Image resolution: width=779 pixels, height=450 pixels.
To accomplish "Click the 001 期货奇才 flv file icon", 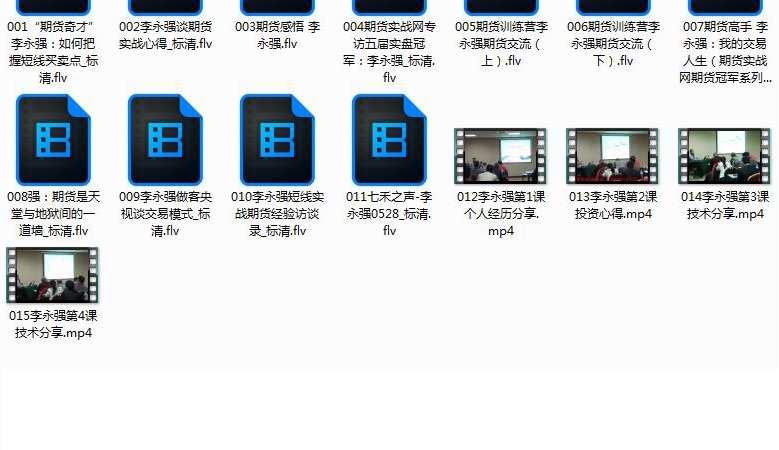I will [x=53, y=7].
